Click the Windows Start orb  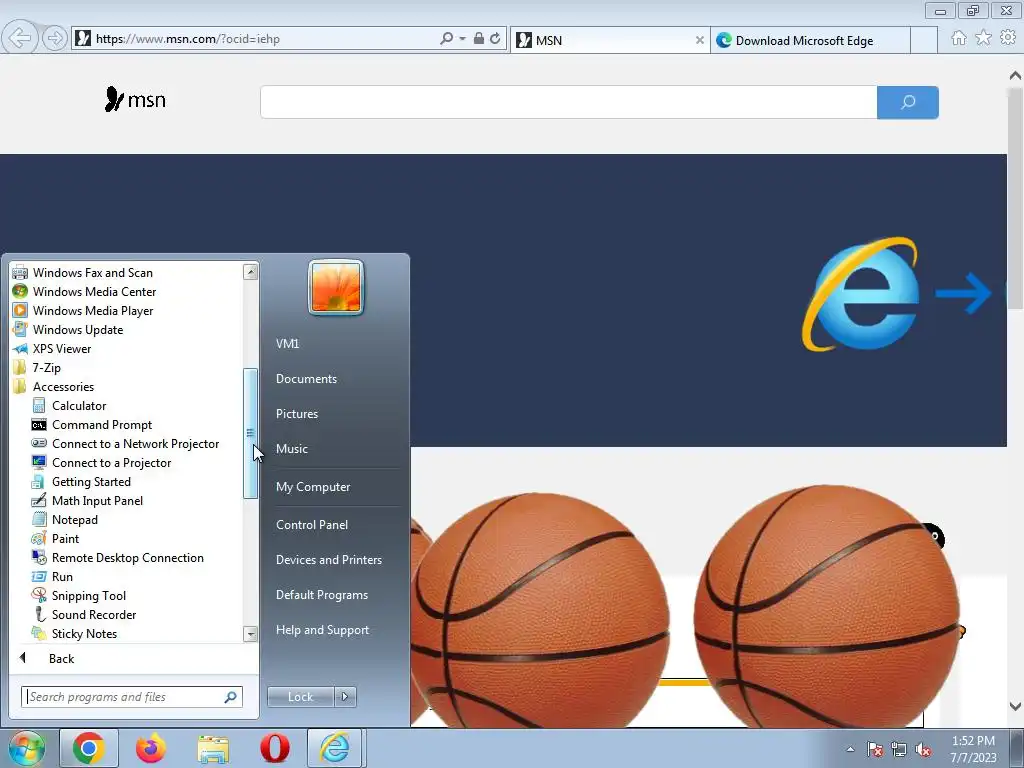tap(27, 748)
